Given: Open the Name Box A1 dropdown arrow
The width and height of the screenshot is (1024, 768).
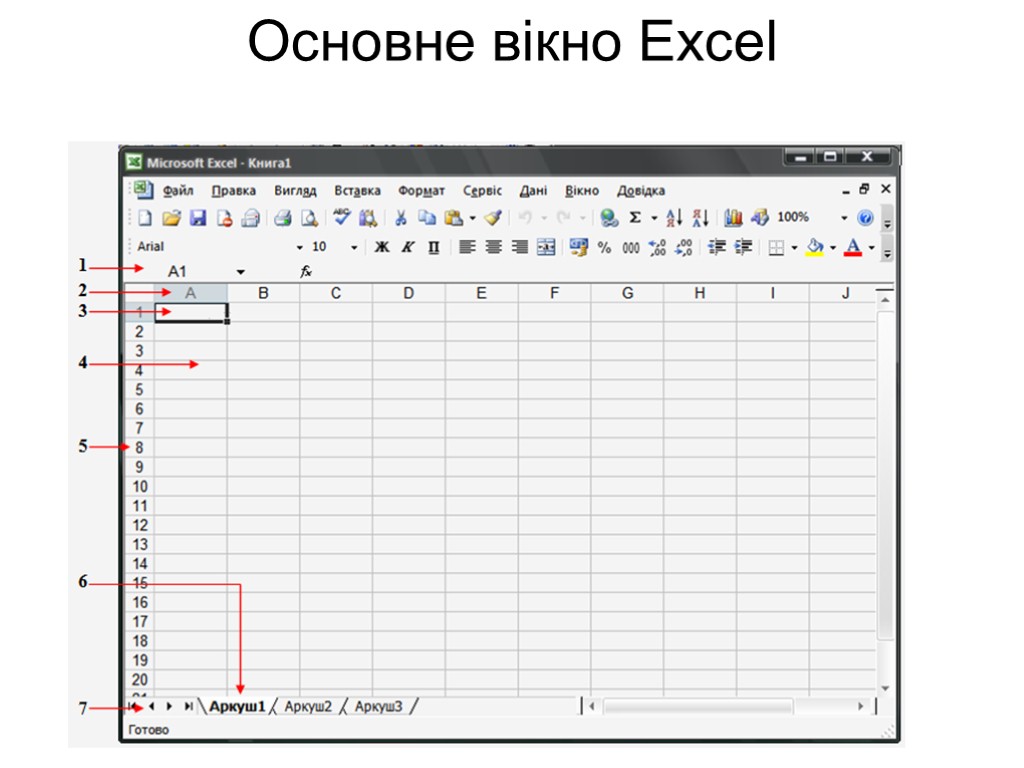Looking at the screenshot, I should pos(240,272).
